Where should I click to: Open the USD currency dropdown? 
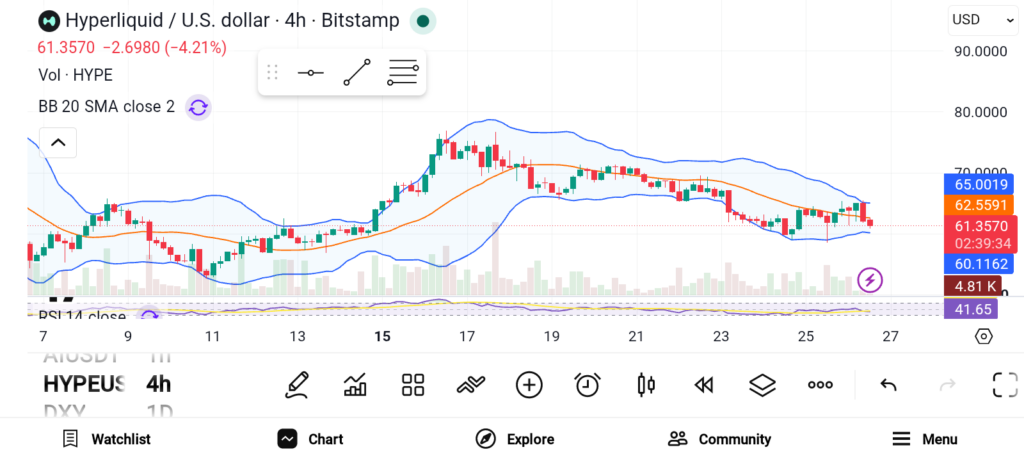point(982,20)
